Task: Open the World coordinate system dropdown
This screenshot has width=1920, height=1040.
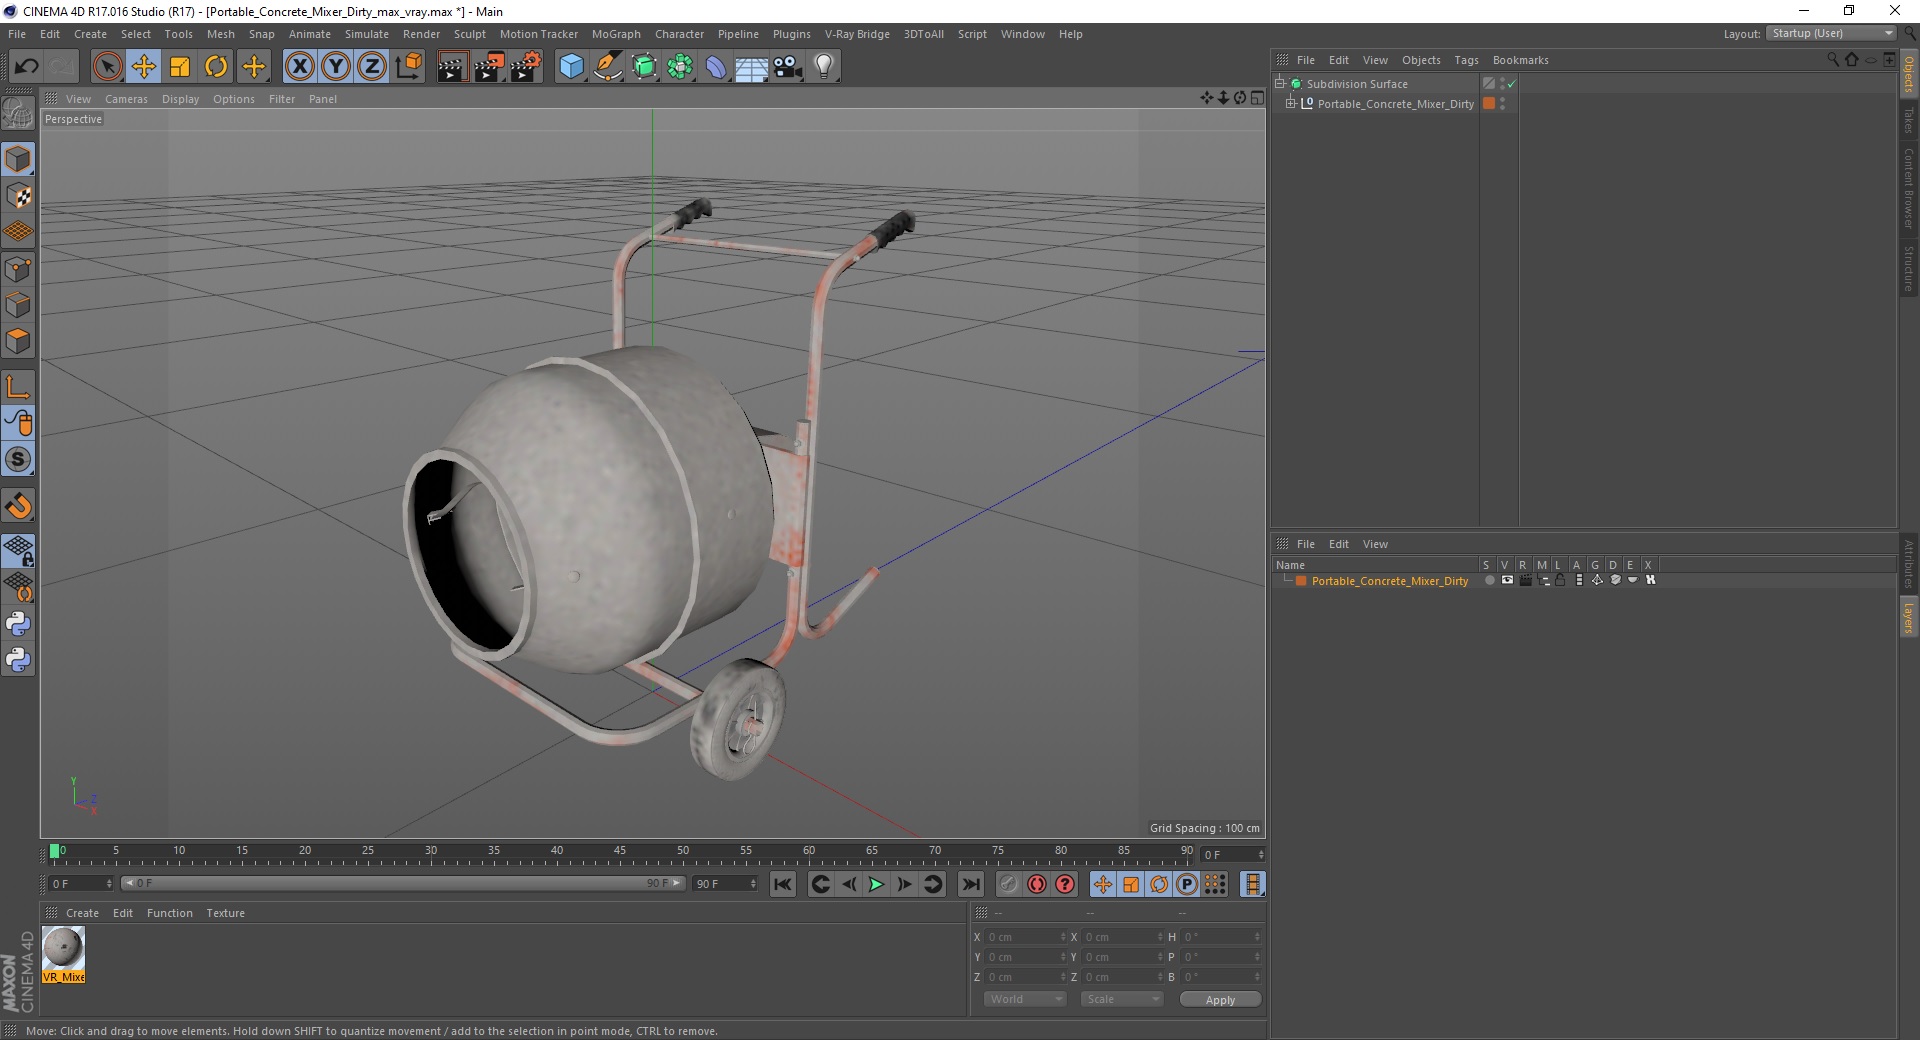Action: pos(1025,999)
